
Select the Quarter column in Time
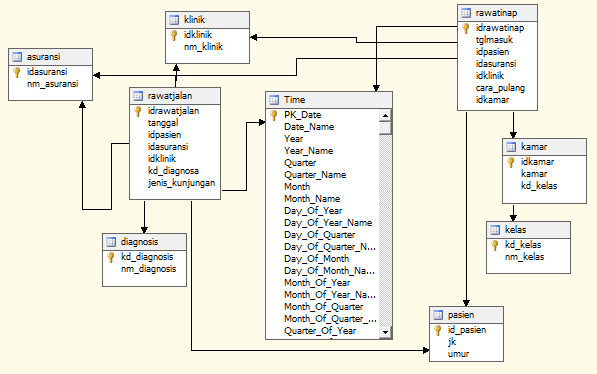[300, 163]
